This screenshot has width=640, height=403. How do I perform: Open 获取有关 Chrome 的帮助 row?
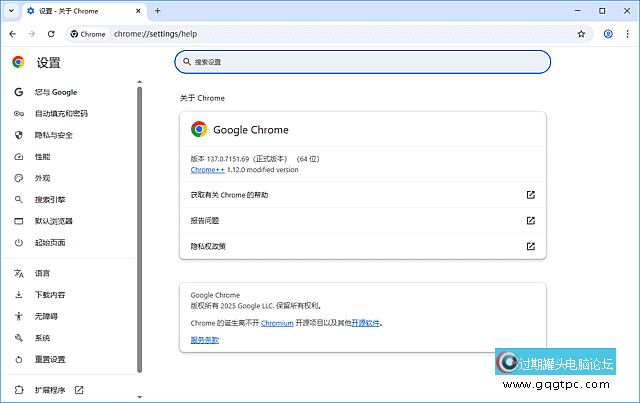pos(362,195)
